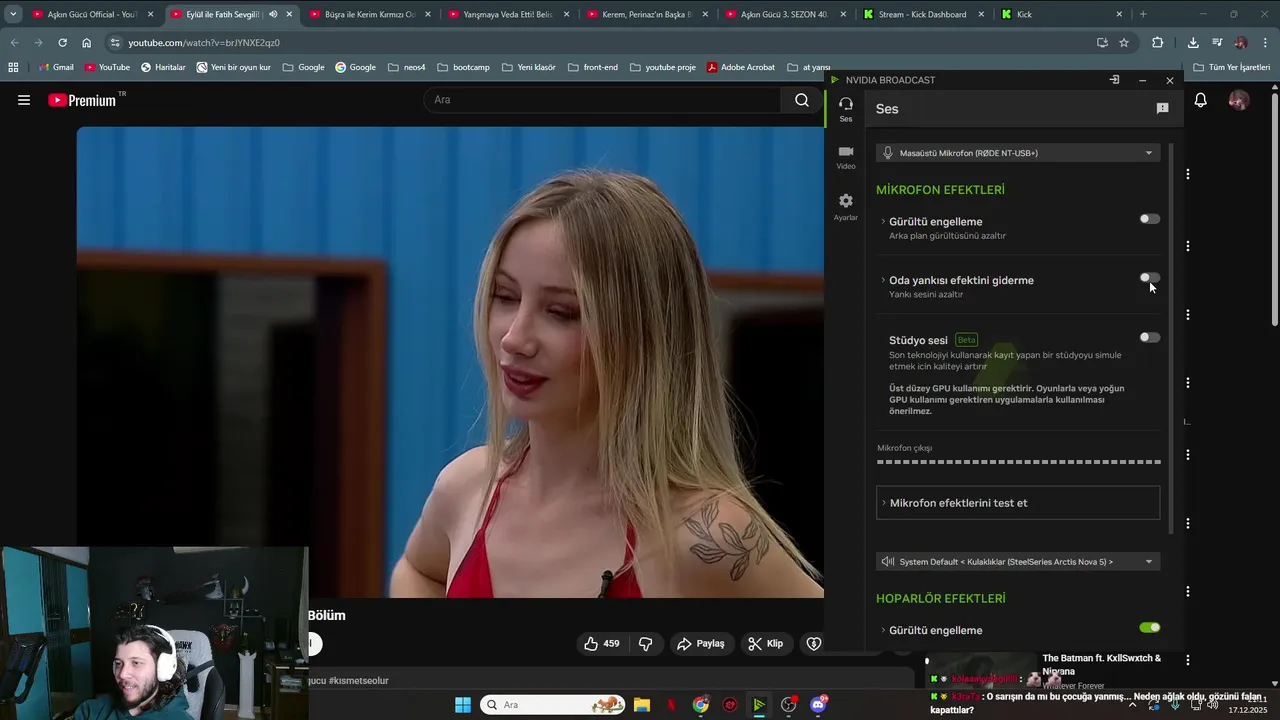Viewport: 1280px width, 720px height.
Task: Click the NVIDIA Broadcast panel scrollbar
Action: pyautogui.click(x=1171, y=338)
